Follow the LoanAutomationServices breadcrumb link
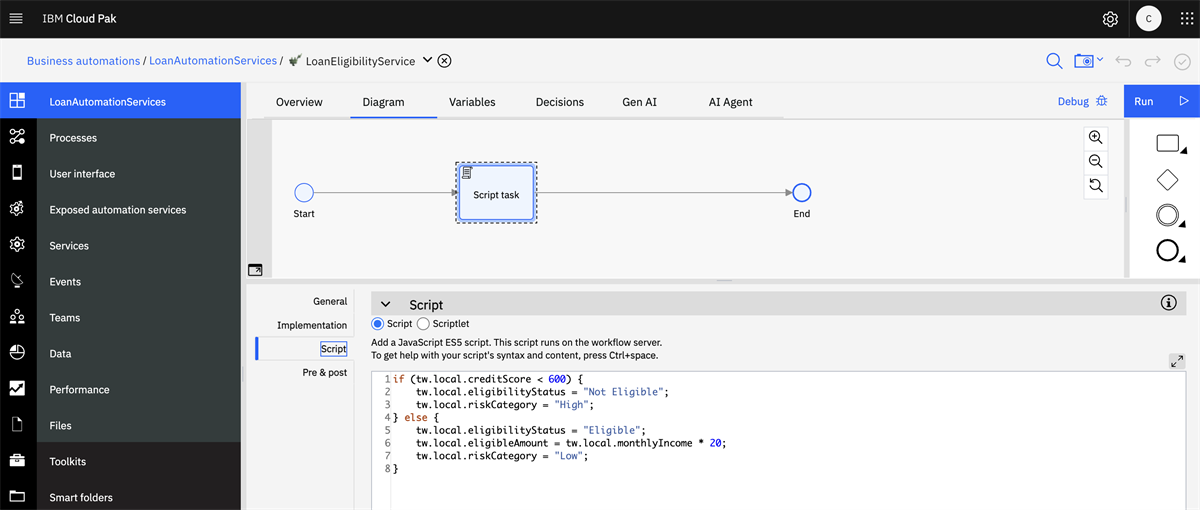This screenshot has width=1200, height=510. pos(213,61)
